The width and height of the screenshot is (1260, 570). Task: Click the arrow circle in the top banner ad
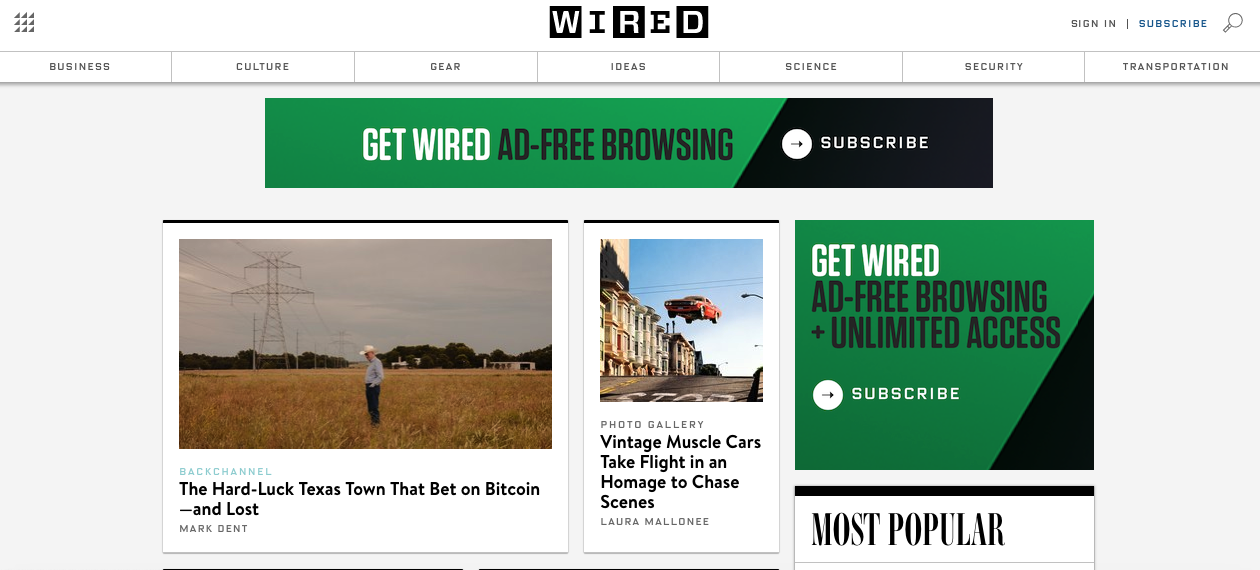pyautogui.click(x=797, y=144)
